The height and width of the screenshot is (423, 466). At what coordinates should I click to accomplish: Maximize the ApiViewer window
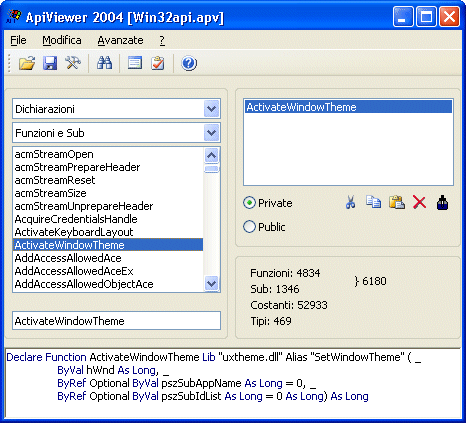click(426, 16)
